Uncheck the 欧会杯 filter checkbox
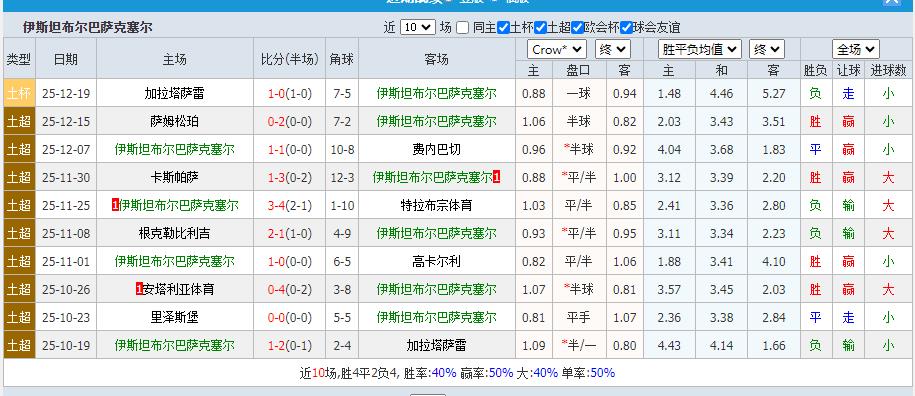The image size is (915, 396). click(x=578, y=27)
